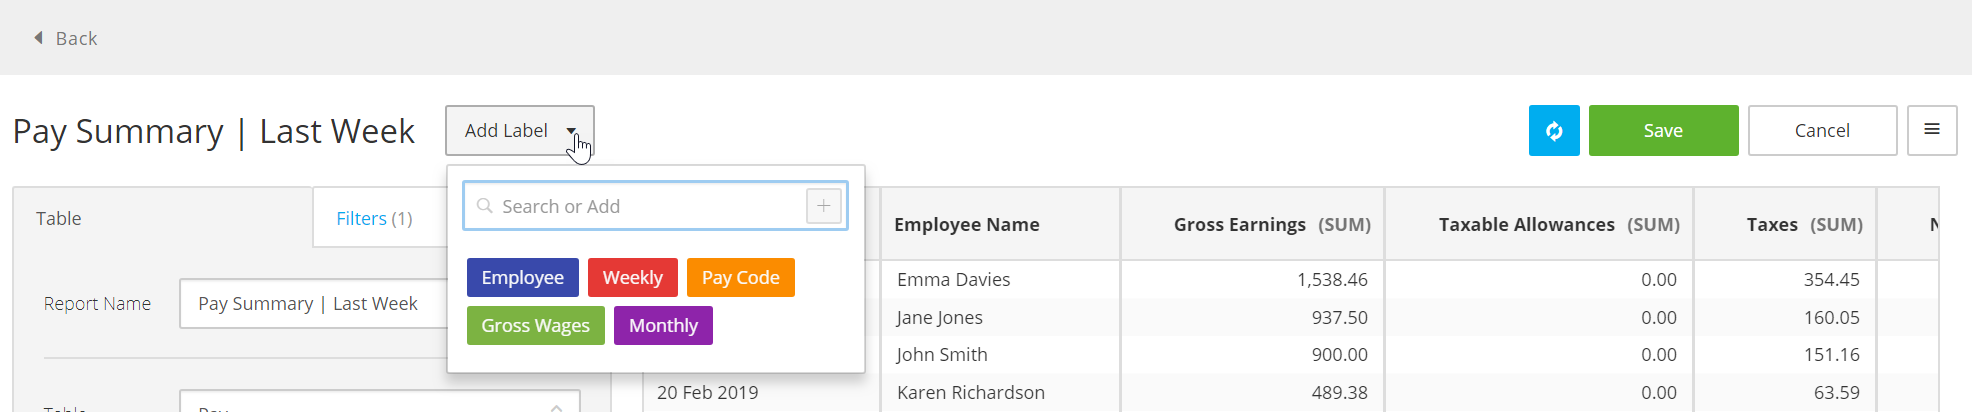Expand the Table dropdown field
Image resolution: width=1972 pixels, height=412 pixels.
(x=380, y=402)
